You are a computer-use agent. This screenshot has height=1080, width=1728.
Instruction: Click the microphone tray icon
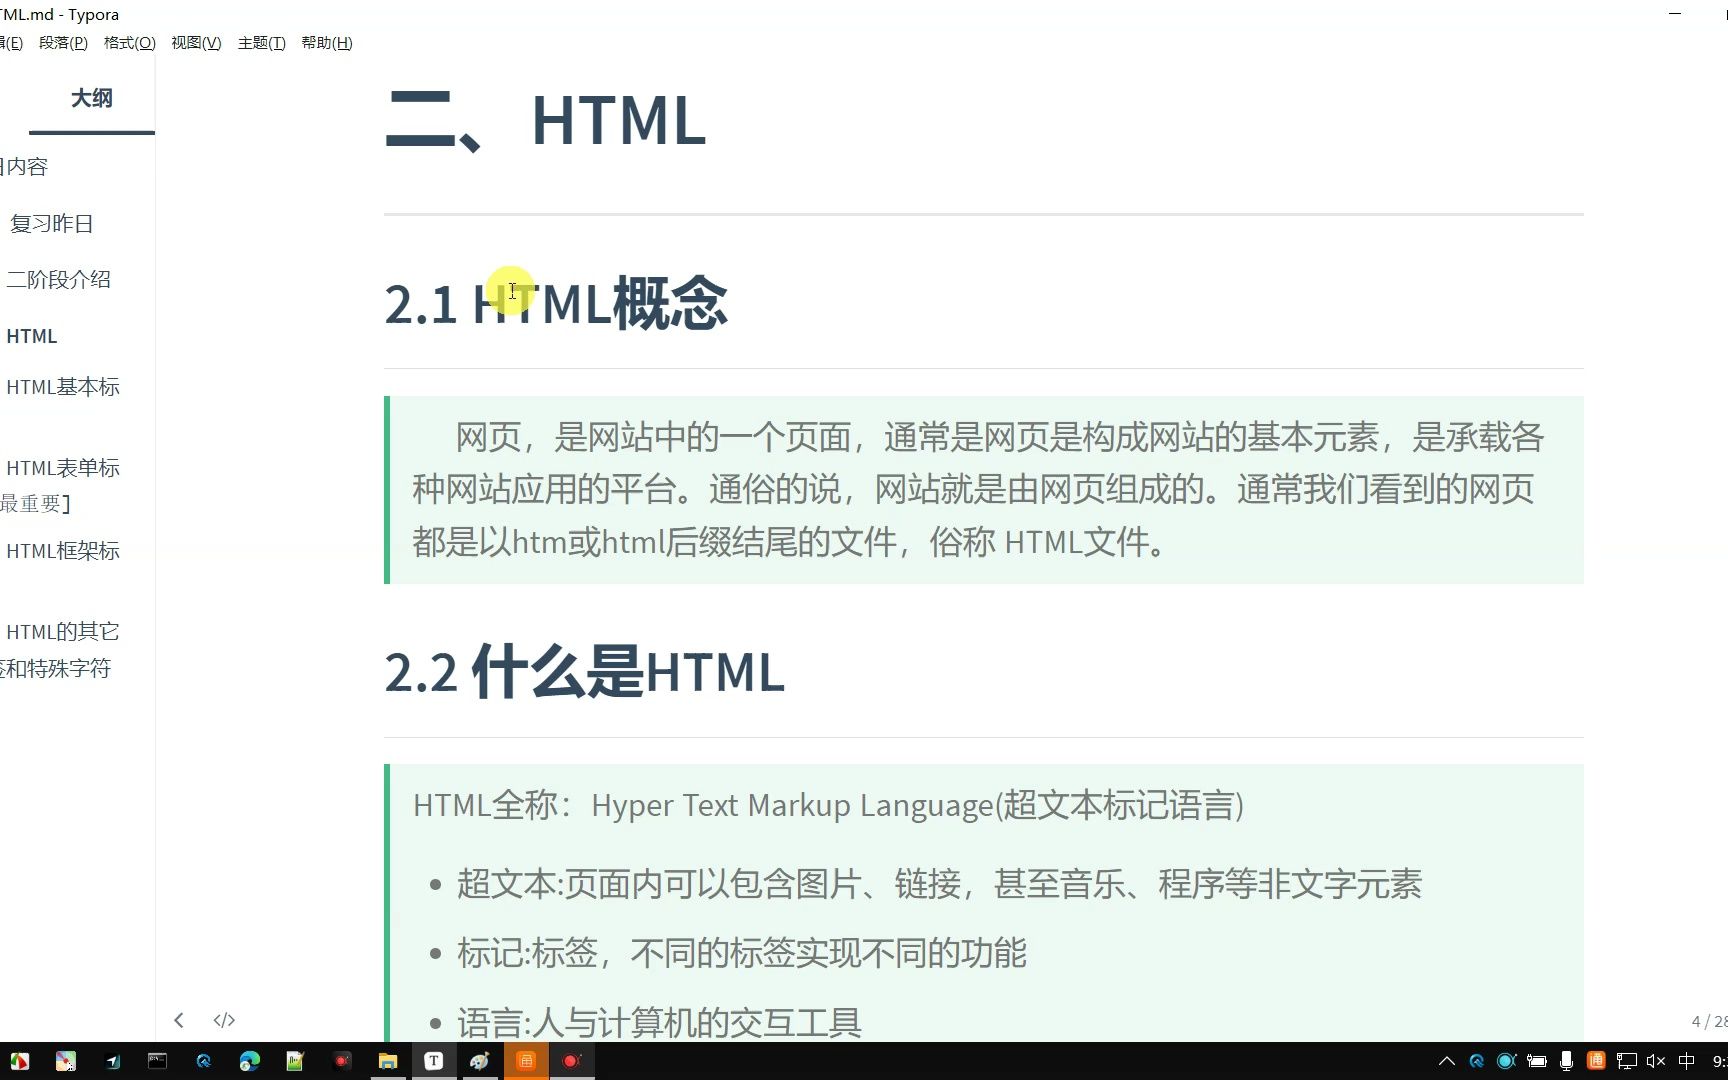1566,1061
